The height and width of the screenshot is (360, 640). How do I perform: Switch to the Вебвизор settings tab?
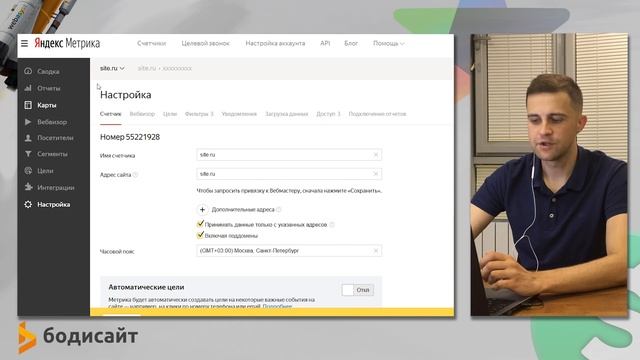point(142,114)
